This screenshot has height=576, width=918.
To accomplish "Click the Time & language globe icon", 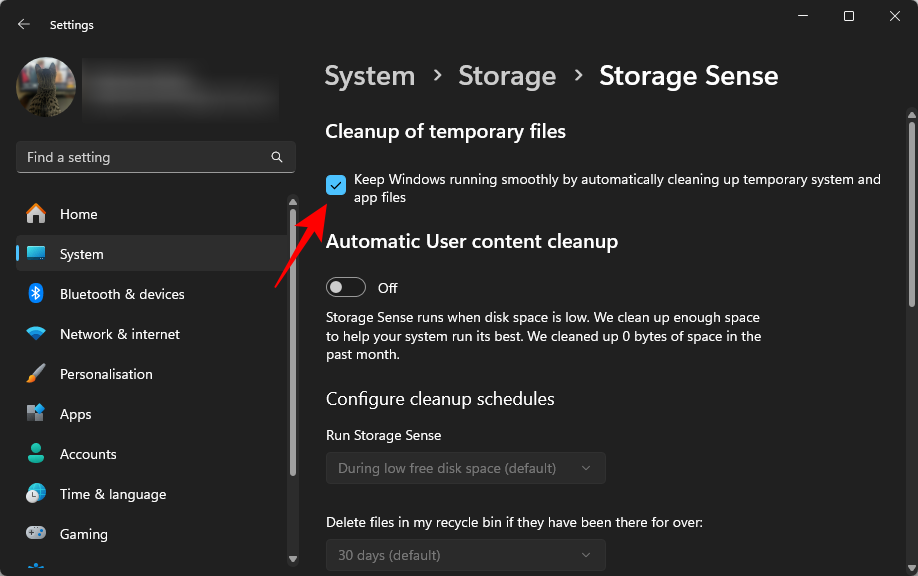I will click(x=36, y=494).
